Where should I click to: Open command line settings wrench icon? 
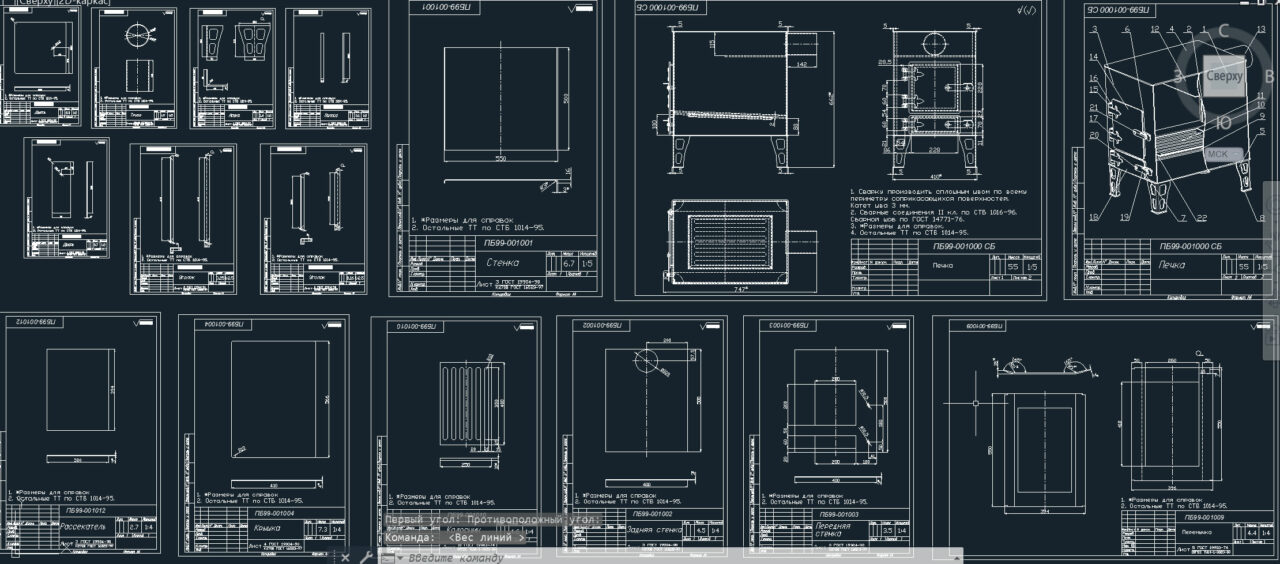pos(366,557)
